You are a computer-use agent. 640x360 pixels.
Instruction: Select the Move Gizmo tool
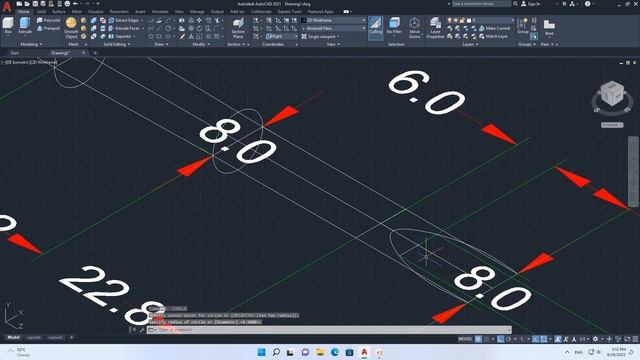click(x=414, y=28)
